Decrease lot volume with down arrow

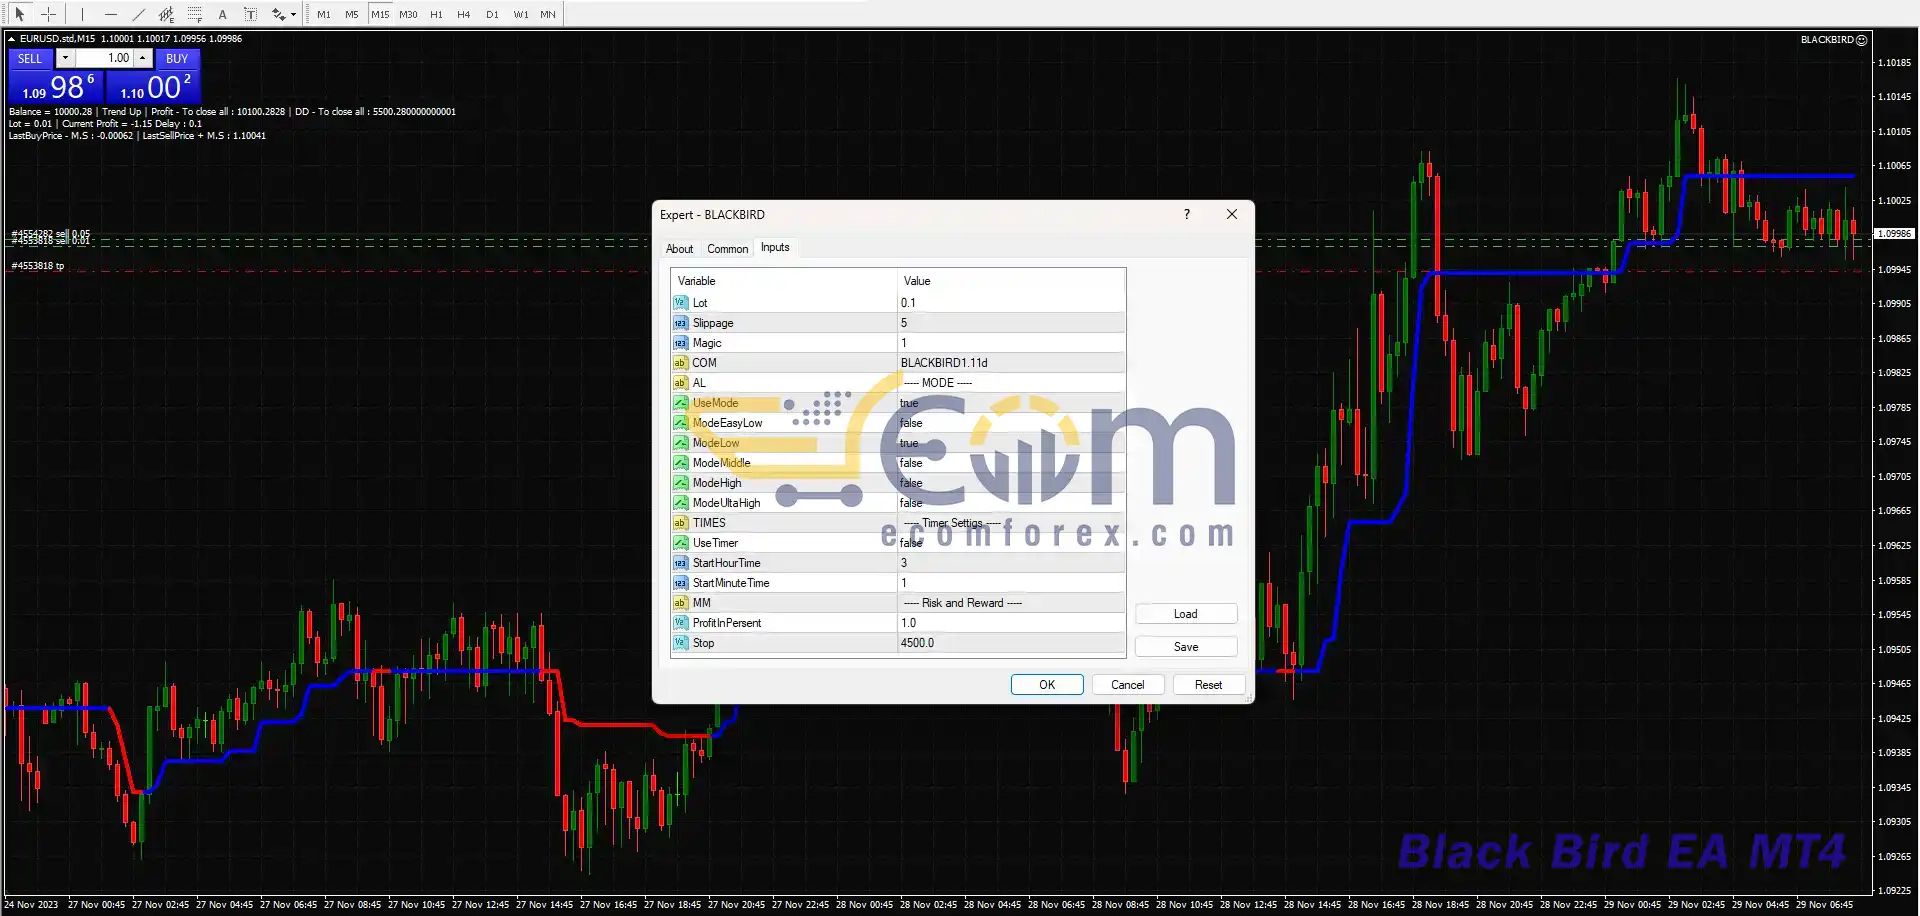pyautogui.click(x=65, y=58)
